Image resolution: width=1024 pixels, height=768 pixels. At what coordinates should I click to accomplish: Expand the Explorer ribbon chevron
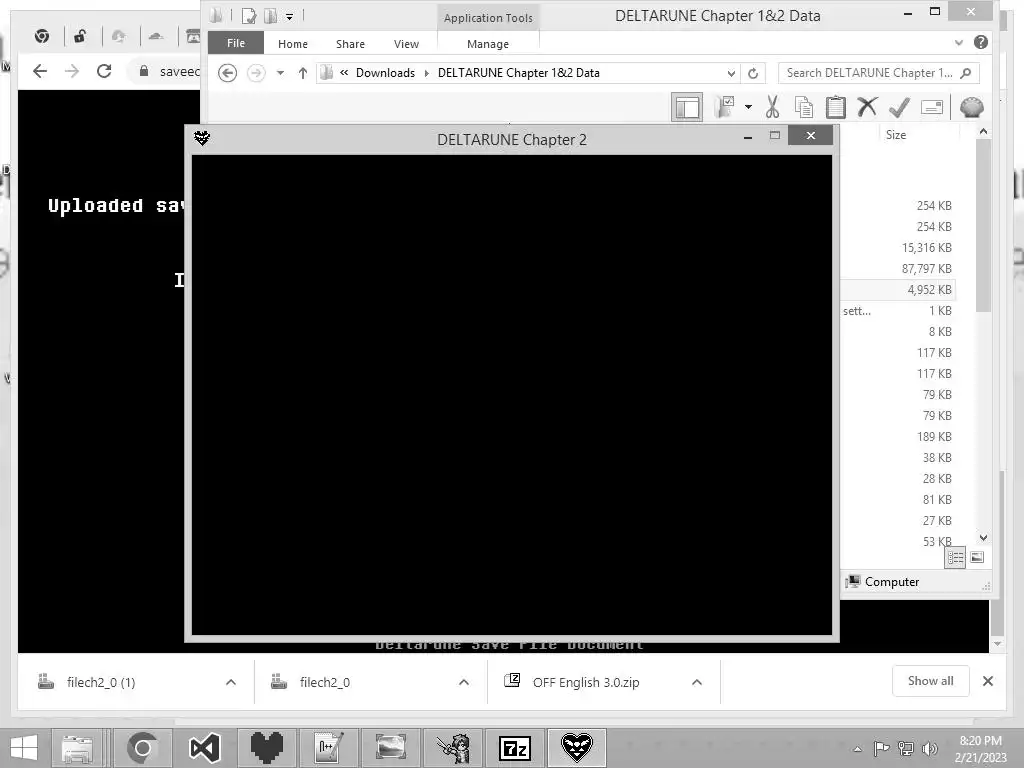tap(958, 42)
